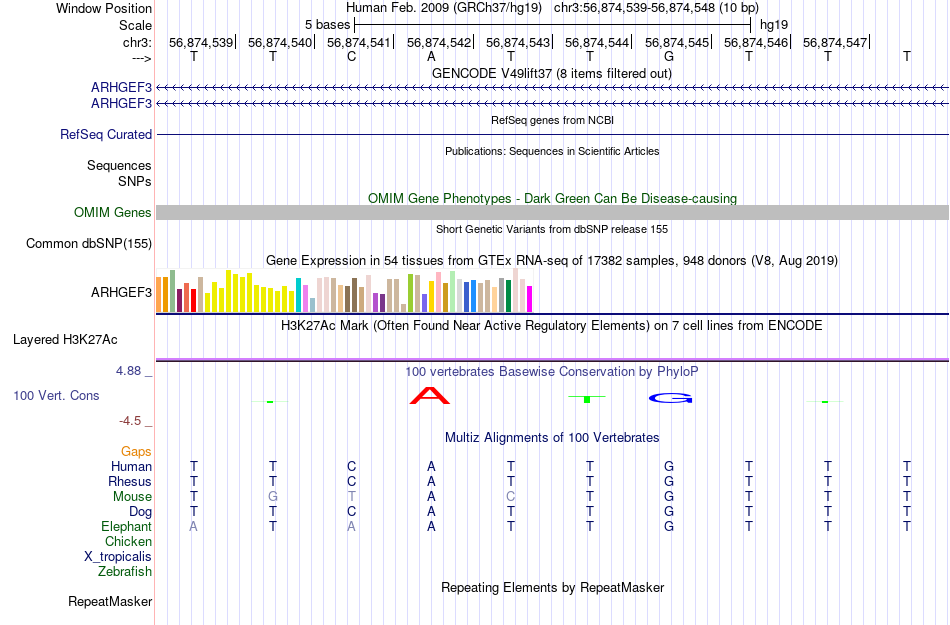Click the gray OMIM Genes bar
950x625 pixels.
pyautogui.click(x=552, y=213)
